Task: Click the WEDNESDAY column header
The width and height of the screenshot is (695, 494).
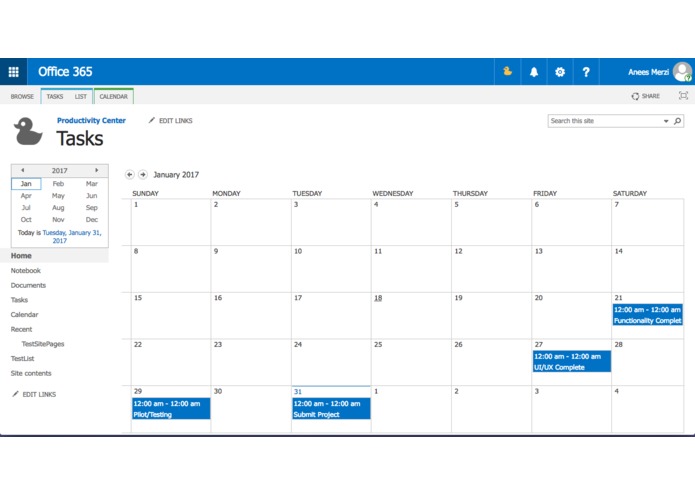Action: [393, 194]
